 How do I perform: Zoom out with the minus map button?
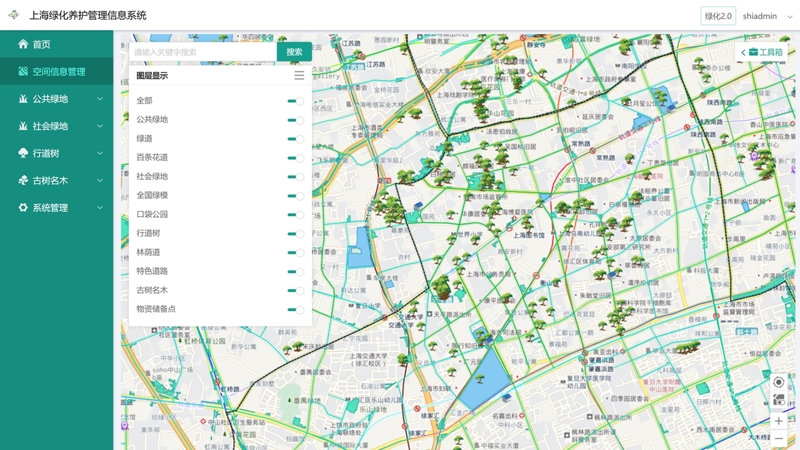[x=779, y=439]
